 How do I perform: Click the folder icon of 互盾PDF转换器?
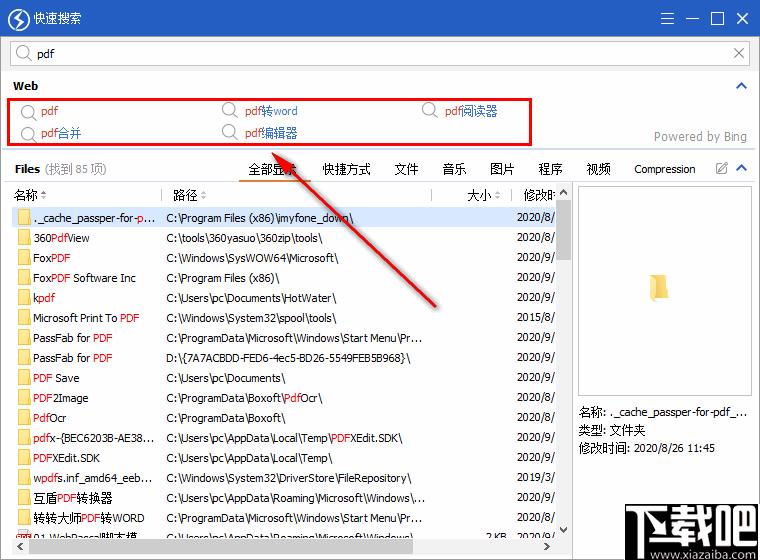tap(24, 497)
